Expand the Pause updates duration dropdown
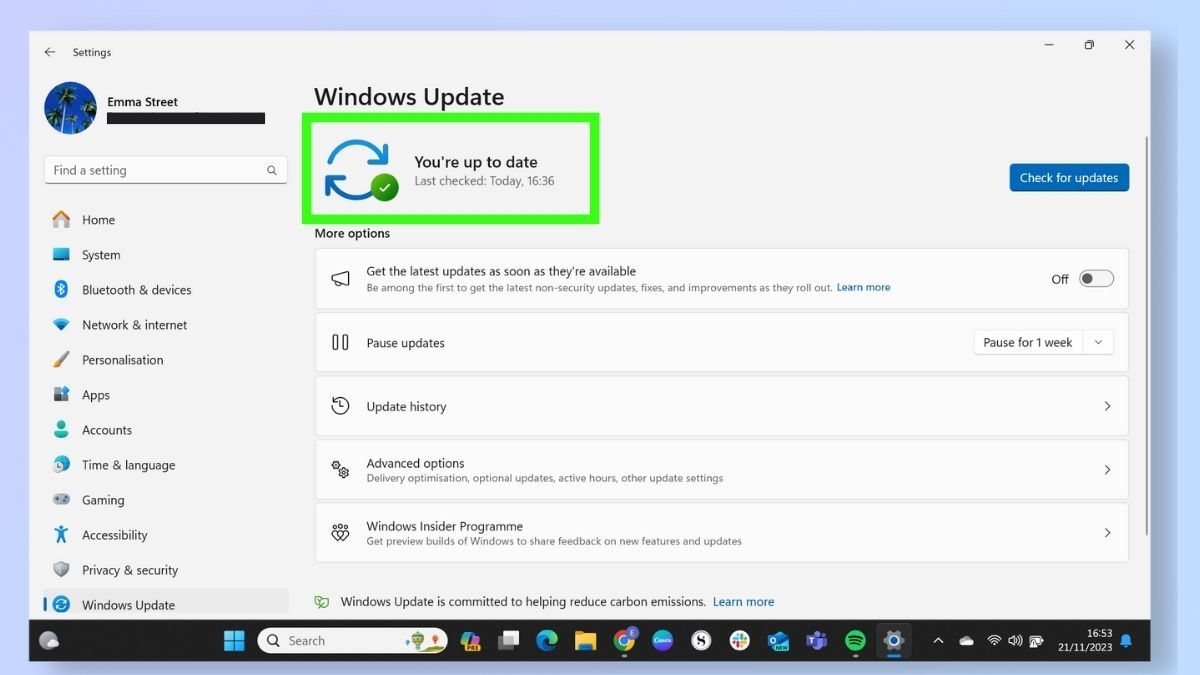1200x675 pixels. (1097, 341)
